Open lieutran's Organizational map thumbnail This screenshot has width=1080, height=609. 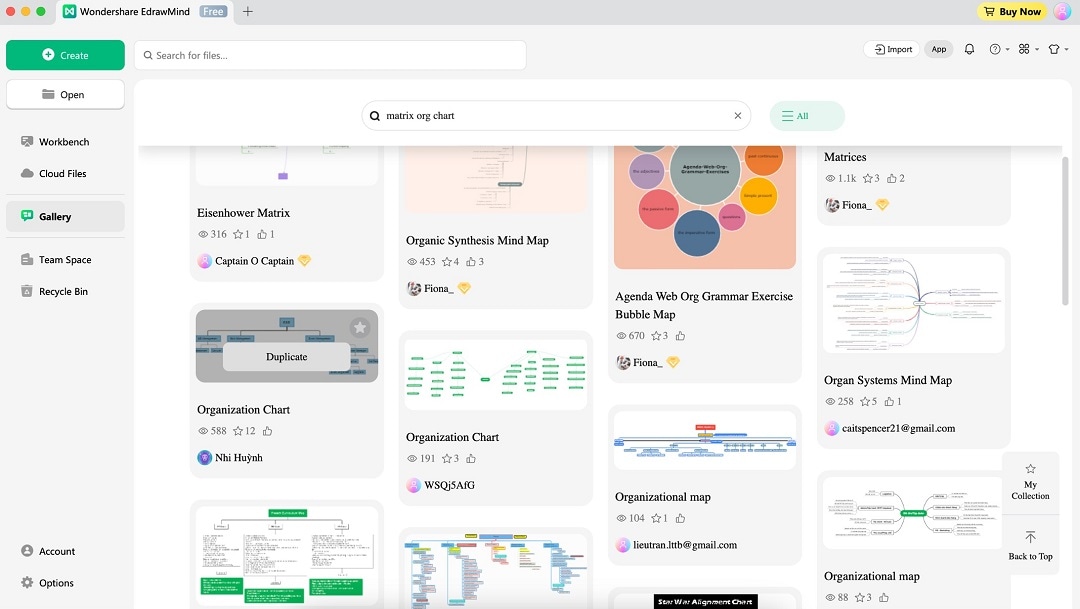coord(705,440)
